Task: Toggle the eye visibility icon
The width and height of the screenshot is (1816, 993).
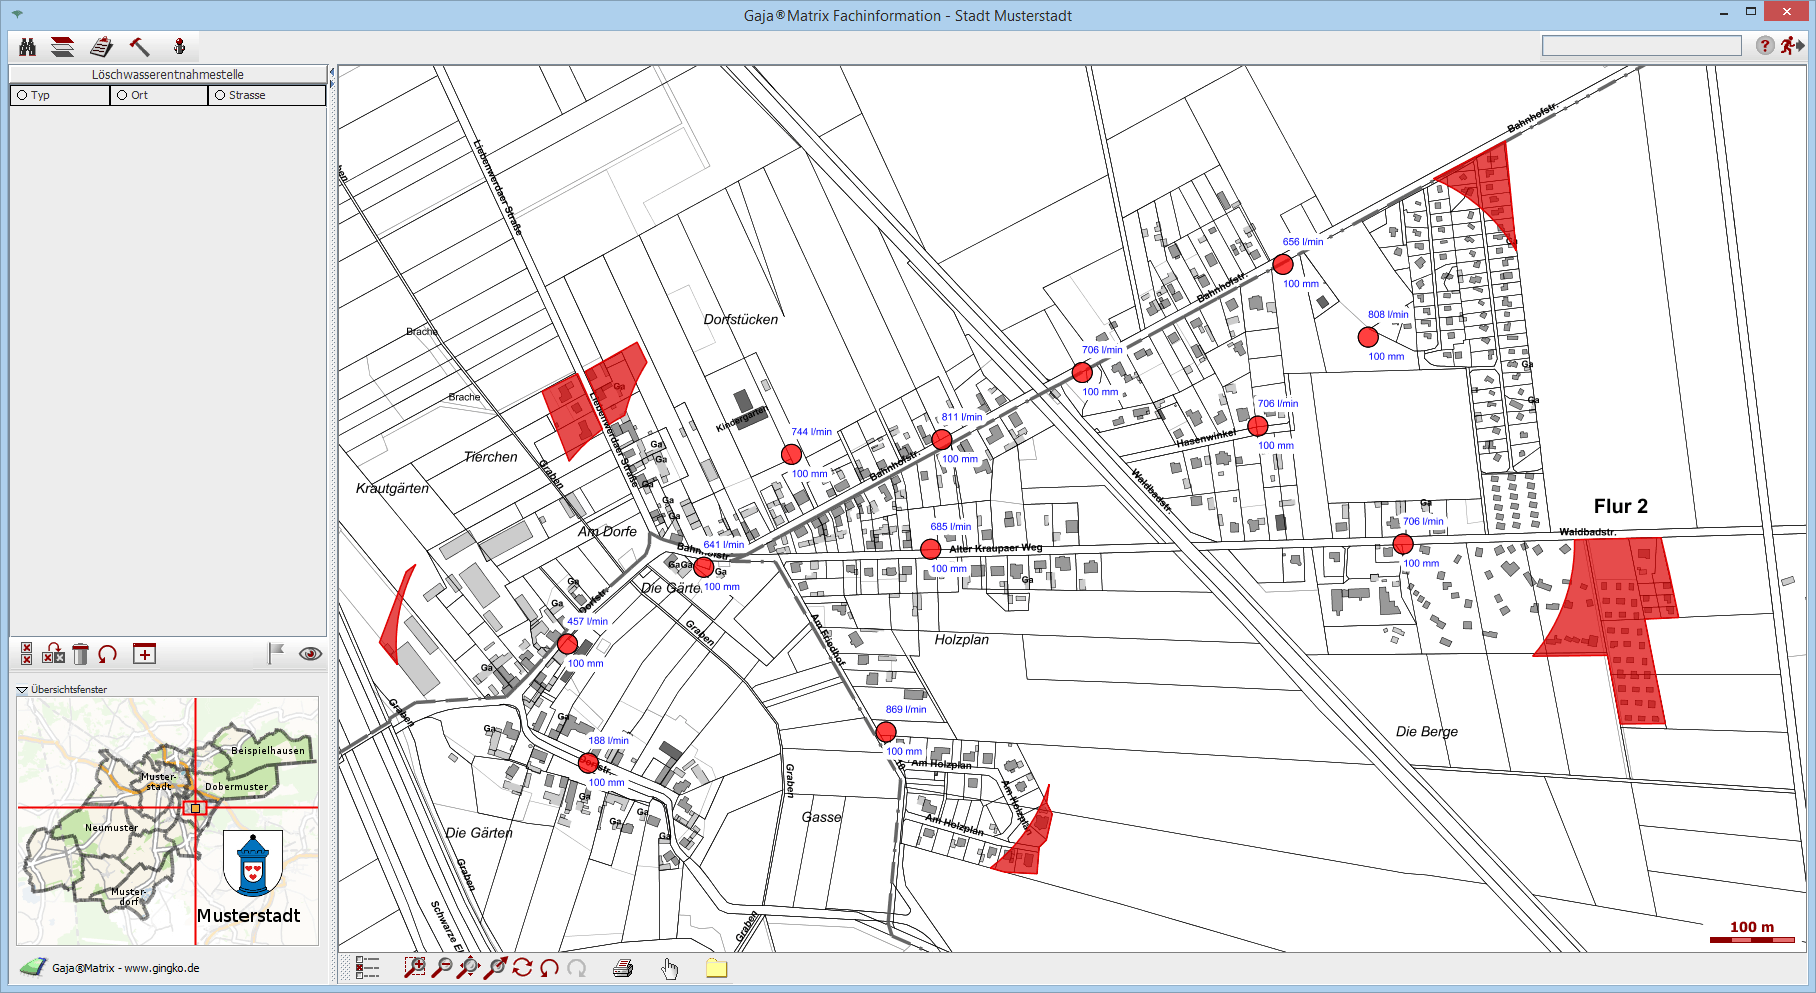Action: click(x=310, y=654)
